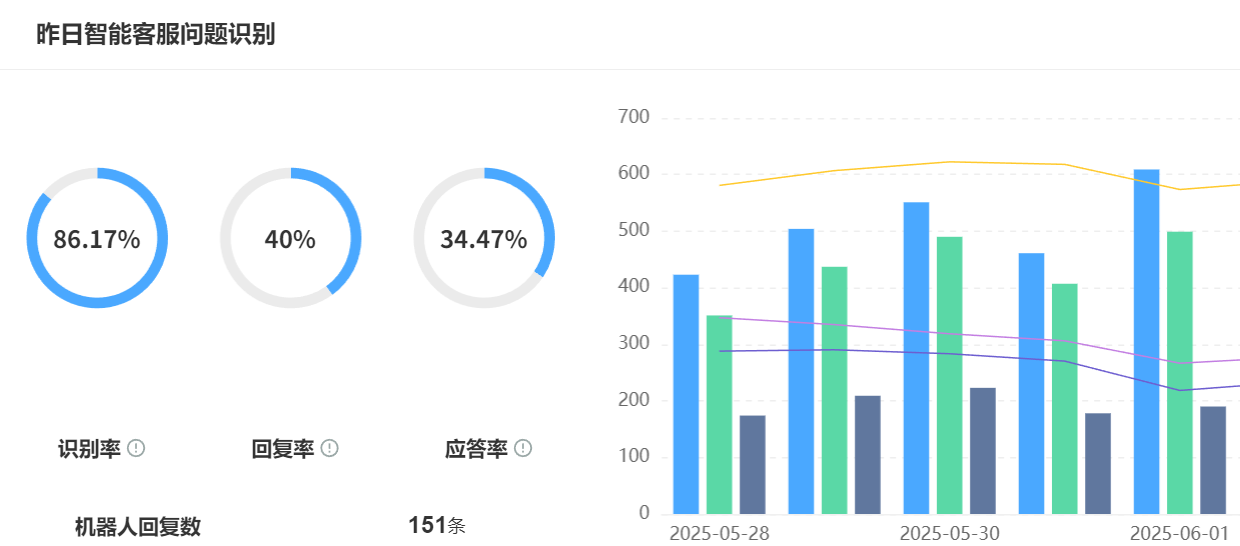Click the 151条 value
Screen dimensions: 1240x546
[x=437, y=525]
